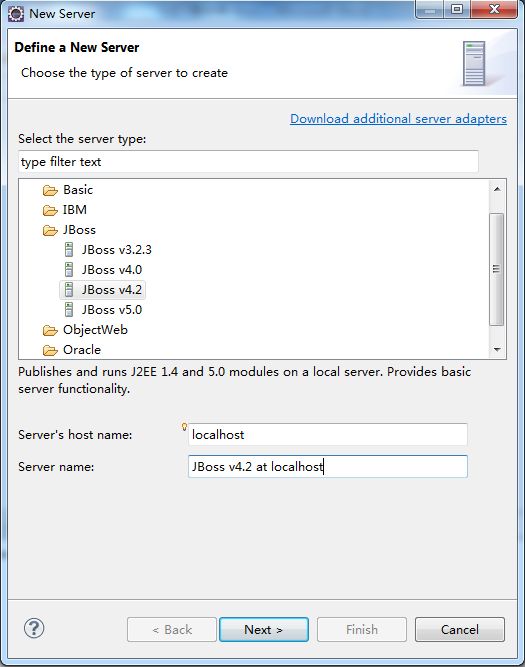Click the server list scrollbar up arrow
525x667 pixels.
pyautogui.click(x=497, y=189)
